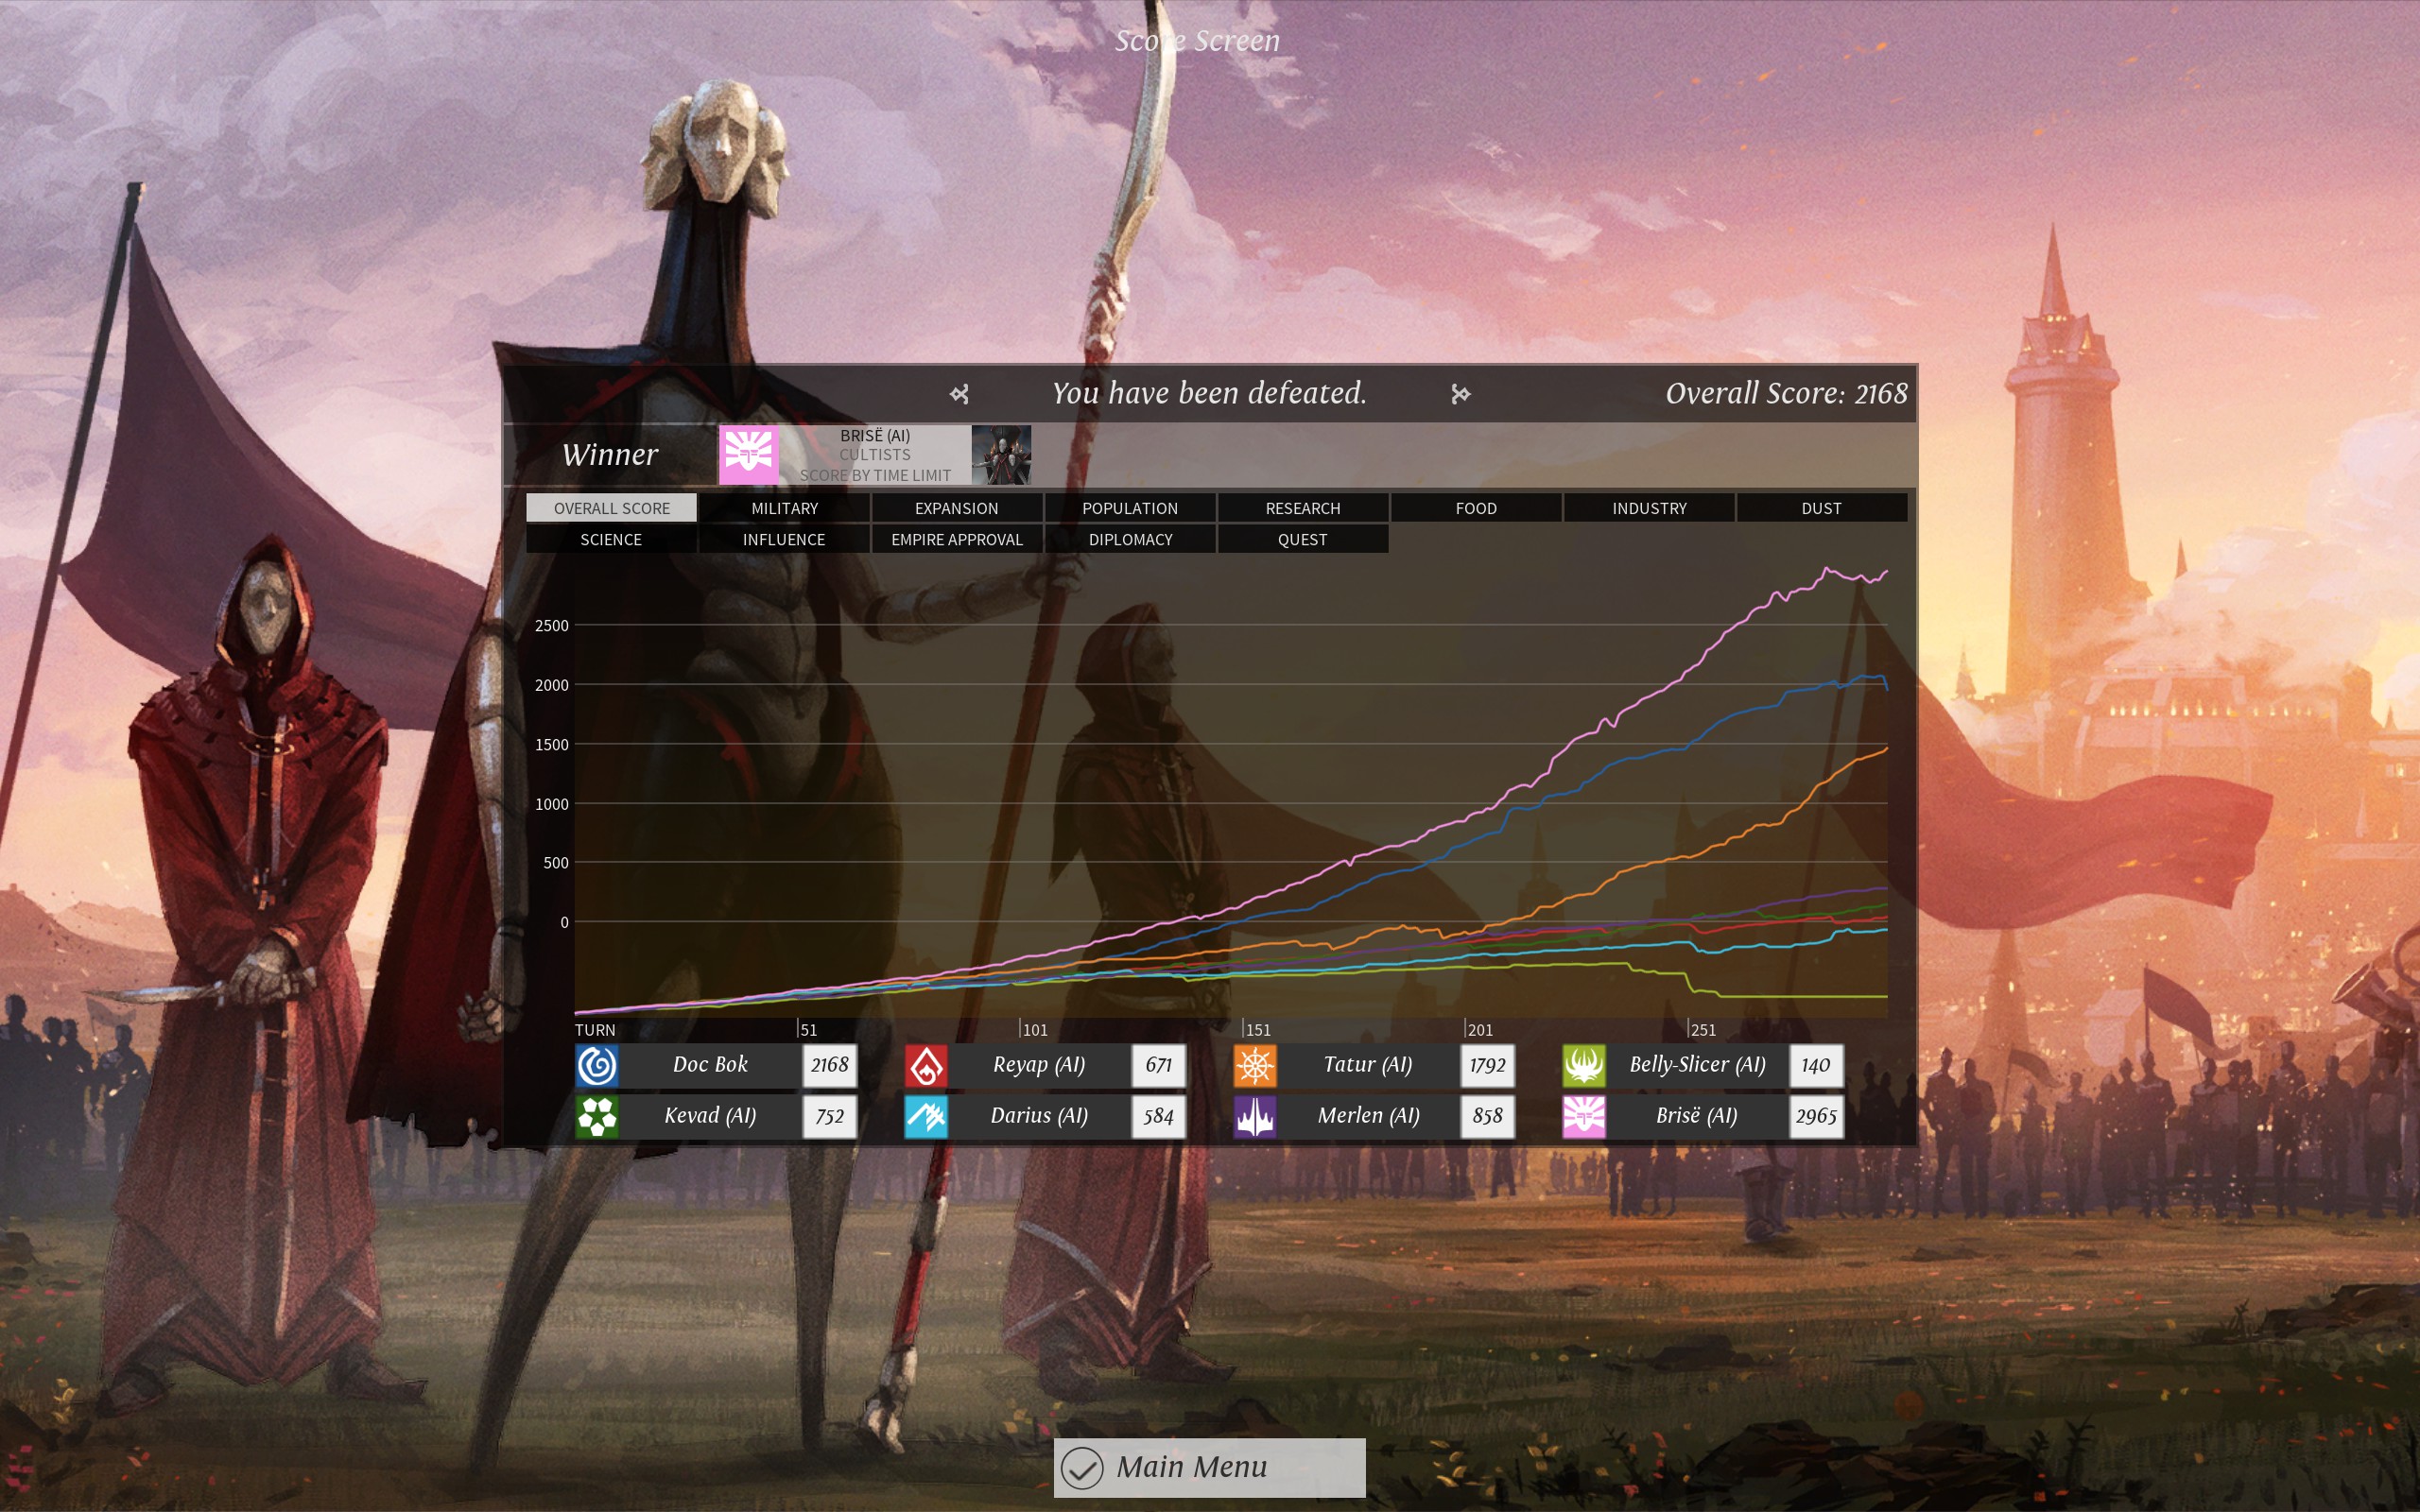Screen dimensions: 2420x1512
Task: Click Brisë's pink Cultists faction icon
Action: (x=1584, y=1116)
